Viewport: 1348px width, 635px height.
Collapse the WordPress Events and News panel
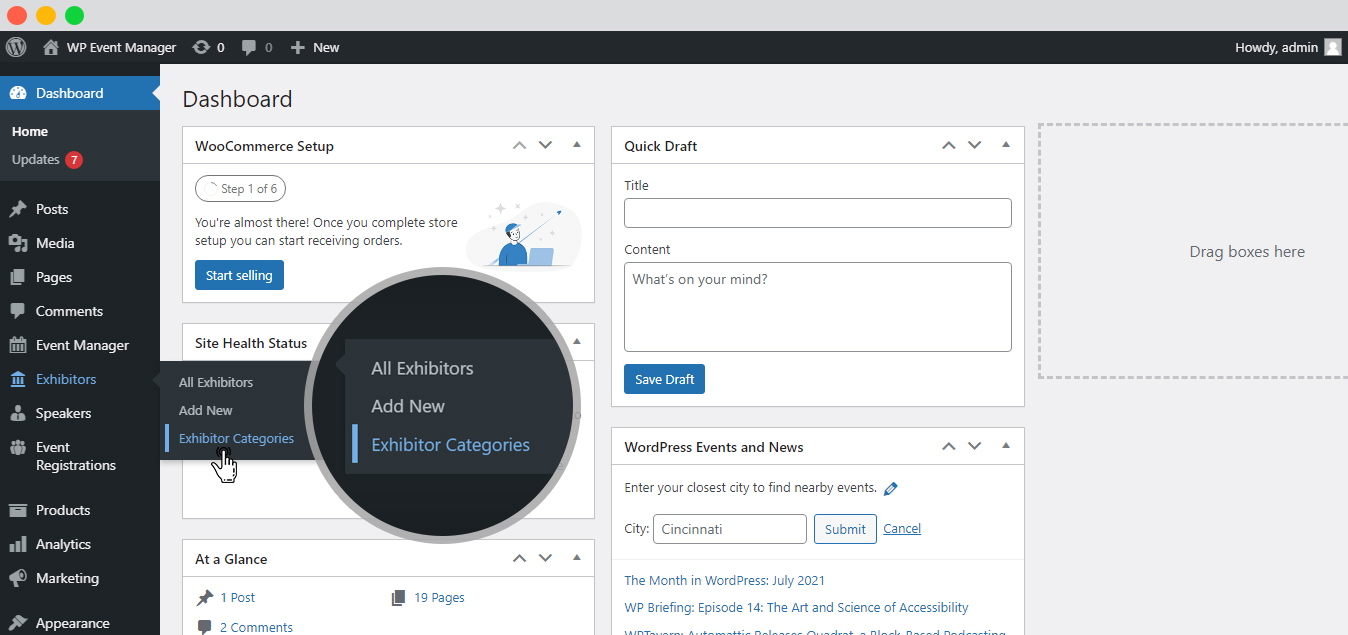pos(1007,446)
